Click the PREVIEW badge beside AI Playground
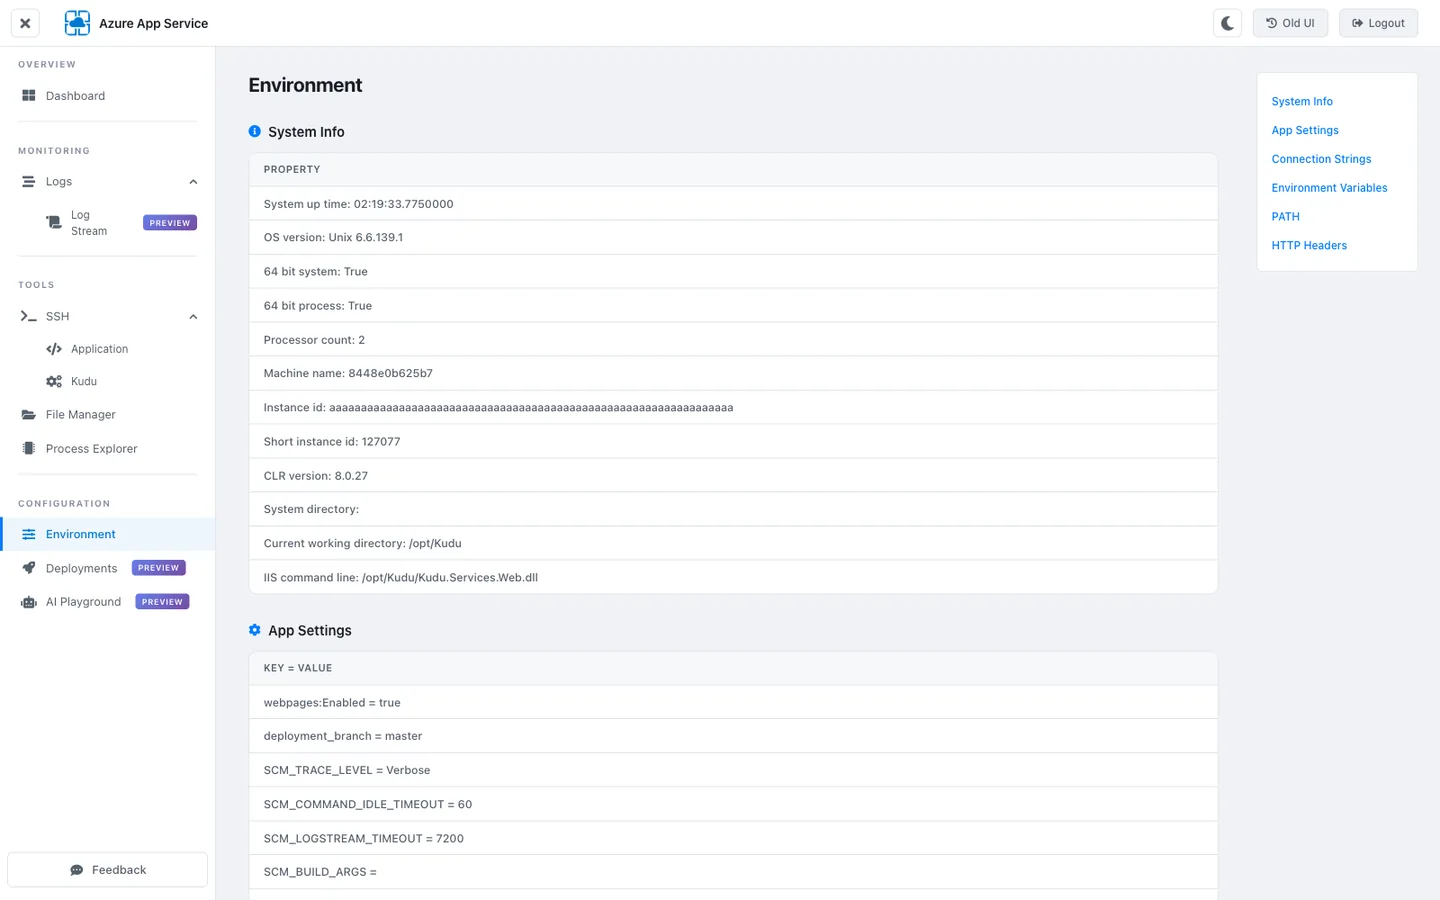This screenshot has height=900, width=1440. click(162, 602)
